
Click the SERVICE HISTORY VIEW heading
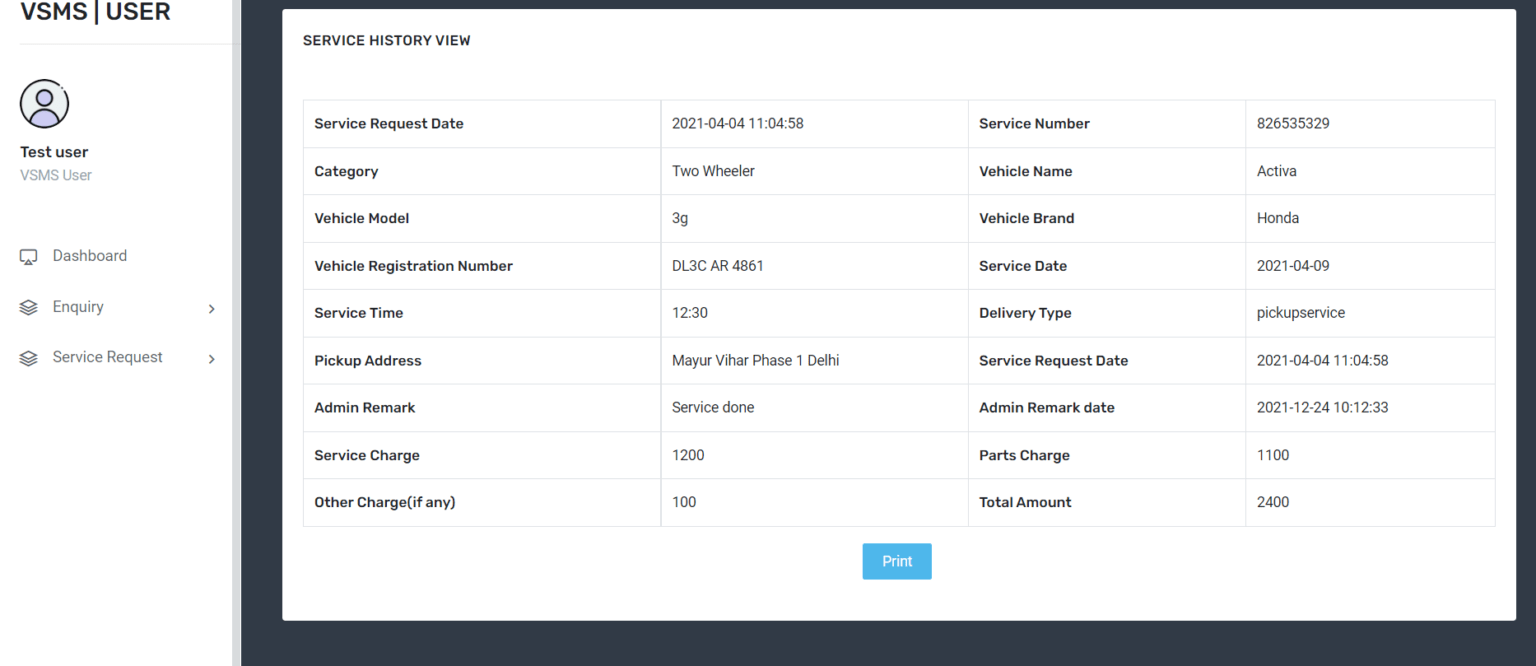pyautogui.click(x=387, y=40)
